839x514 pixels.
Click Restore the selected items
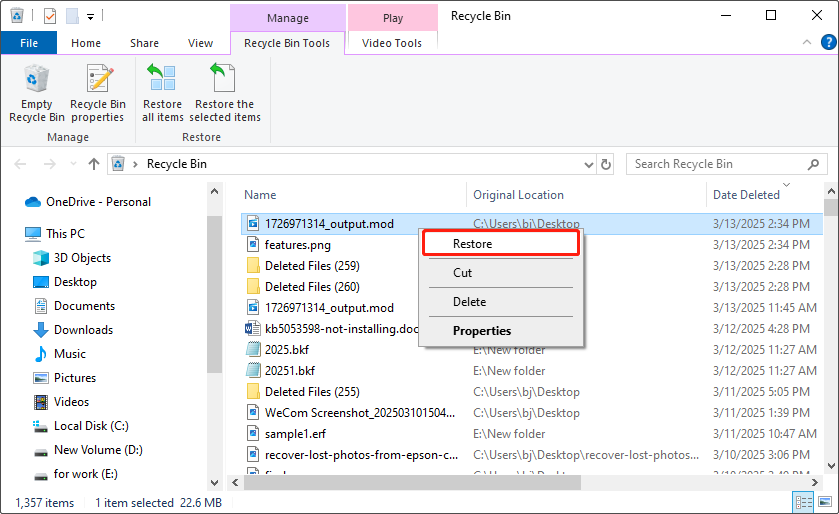[225, 94]
